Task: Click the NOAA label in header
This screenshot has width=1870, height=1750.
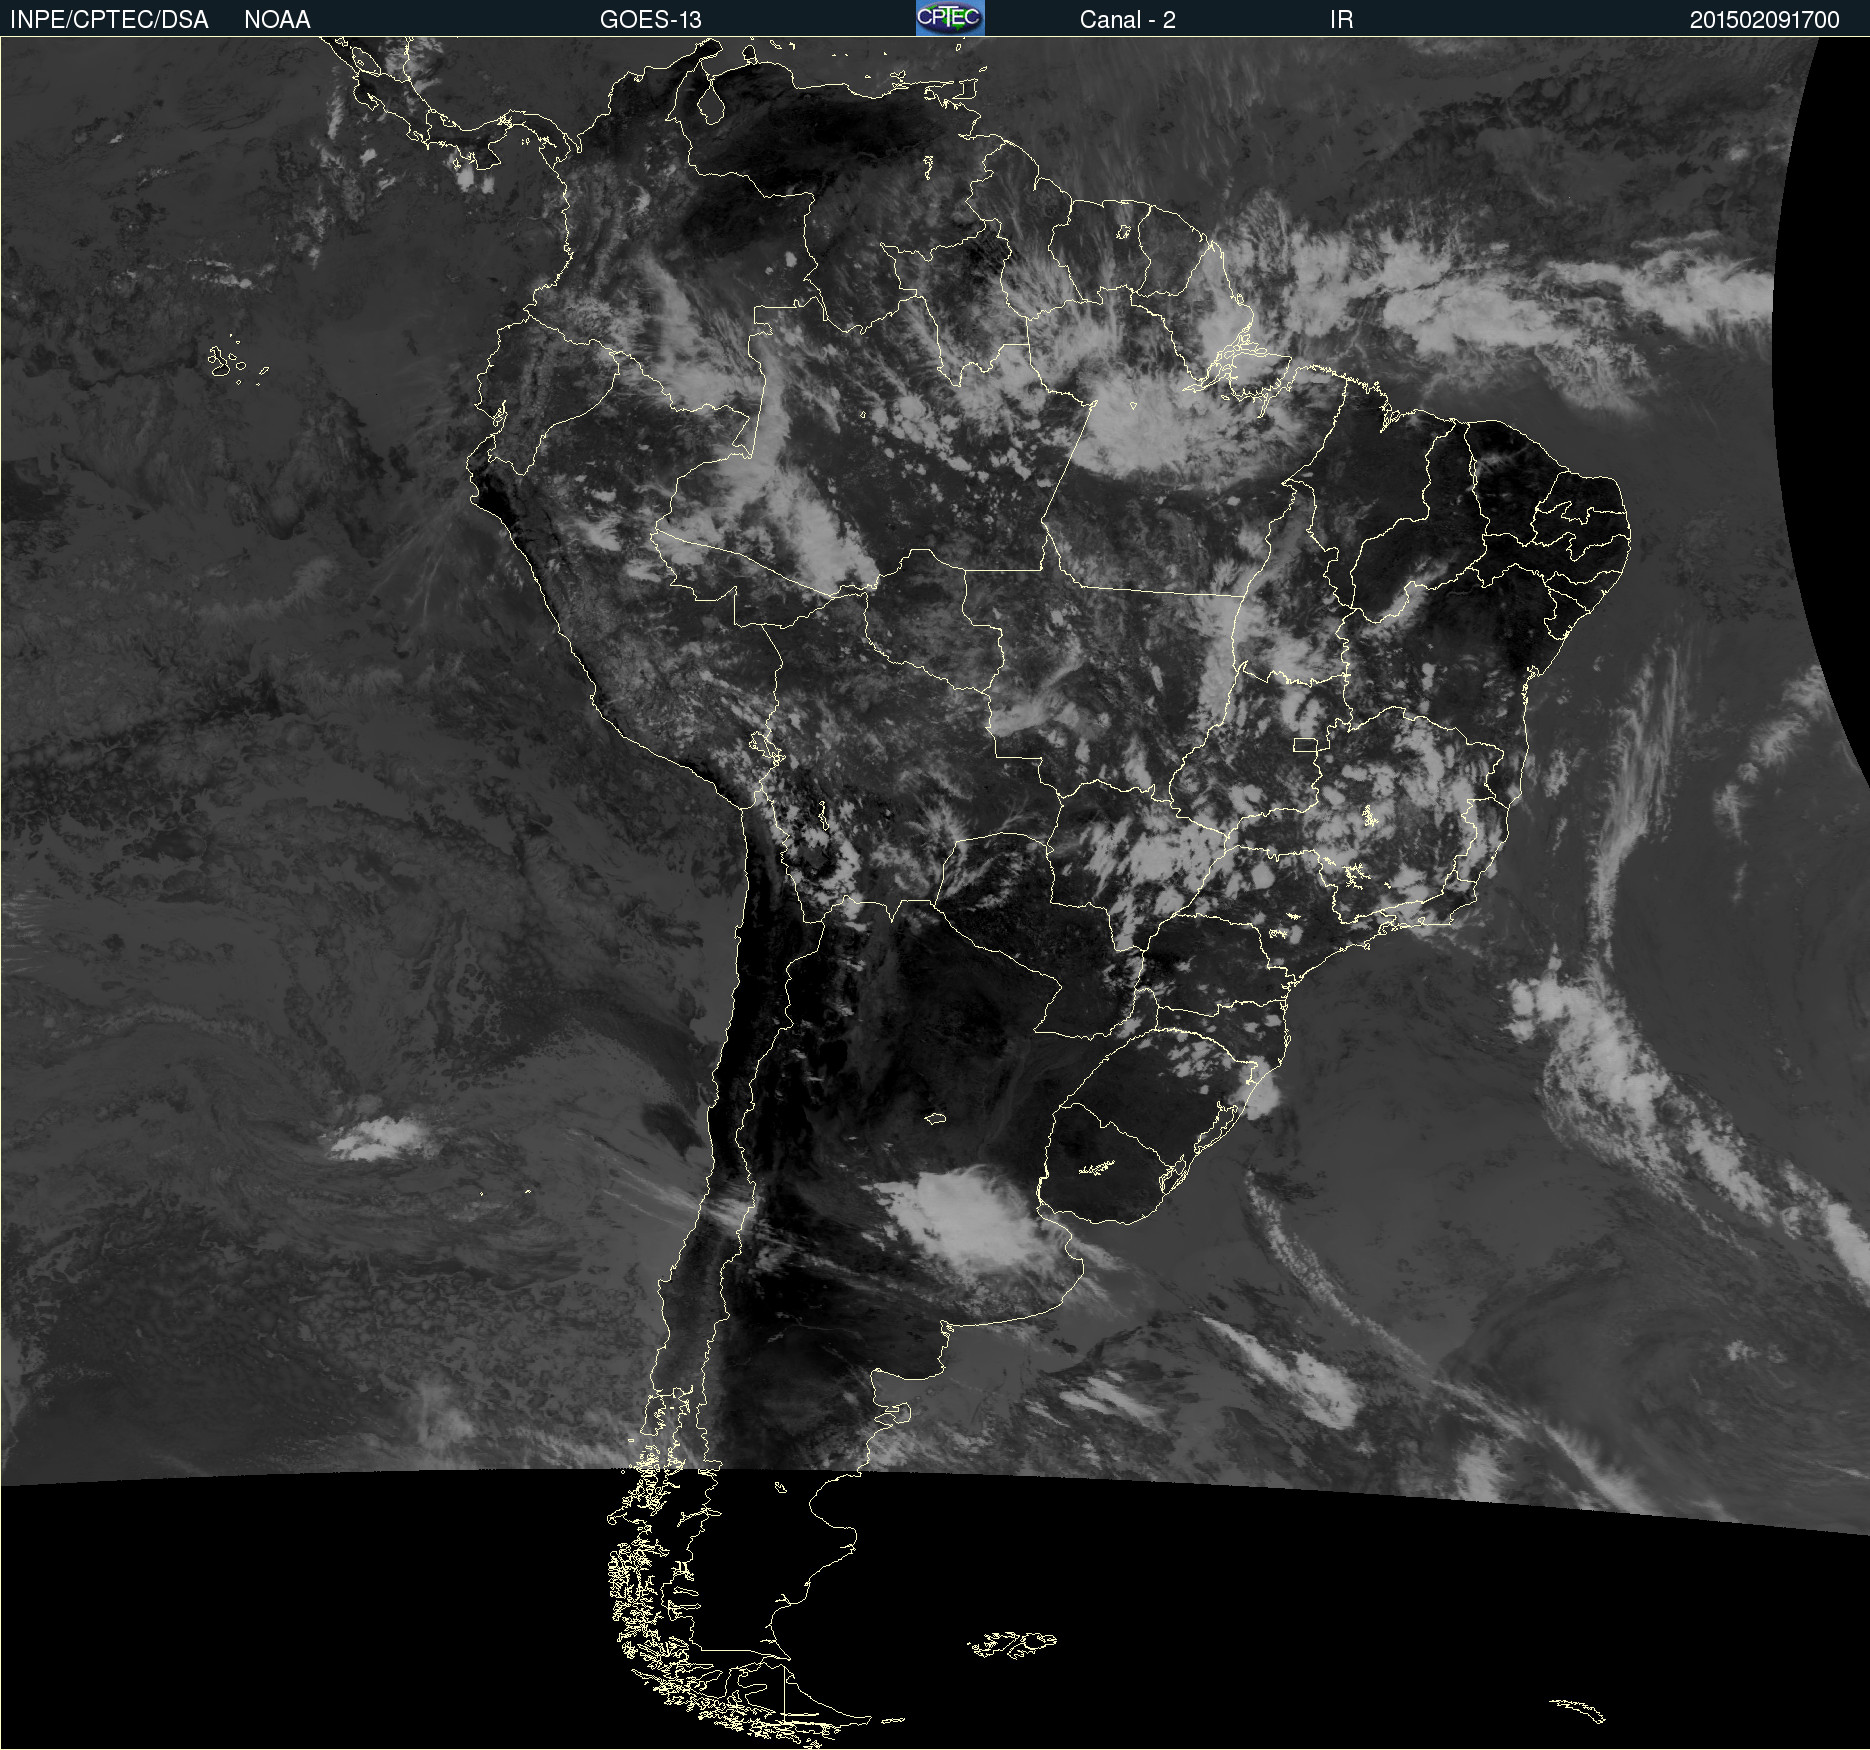Action: (x=277, y=20)
